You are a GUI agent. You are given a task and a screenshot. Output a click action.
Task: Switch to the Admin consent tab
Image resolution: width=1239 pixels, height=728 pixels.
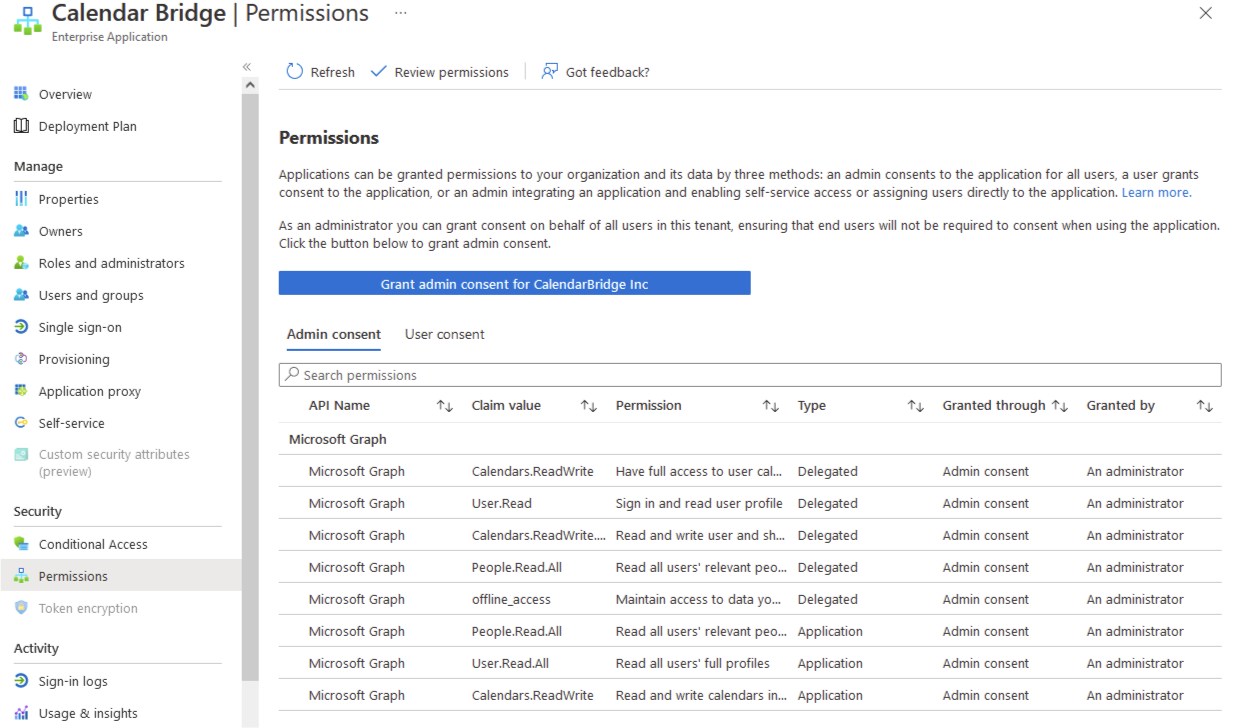tap(334, 334)
